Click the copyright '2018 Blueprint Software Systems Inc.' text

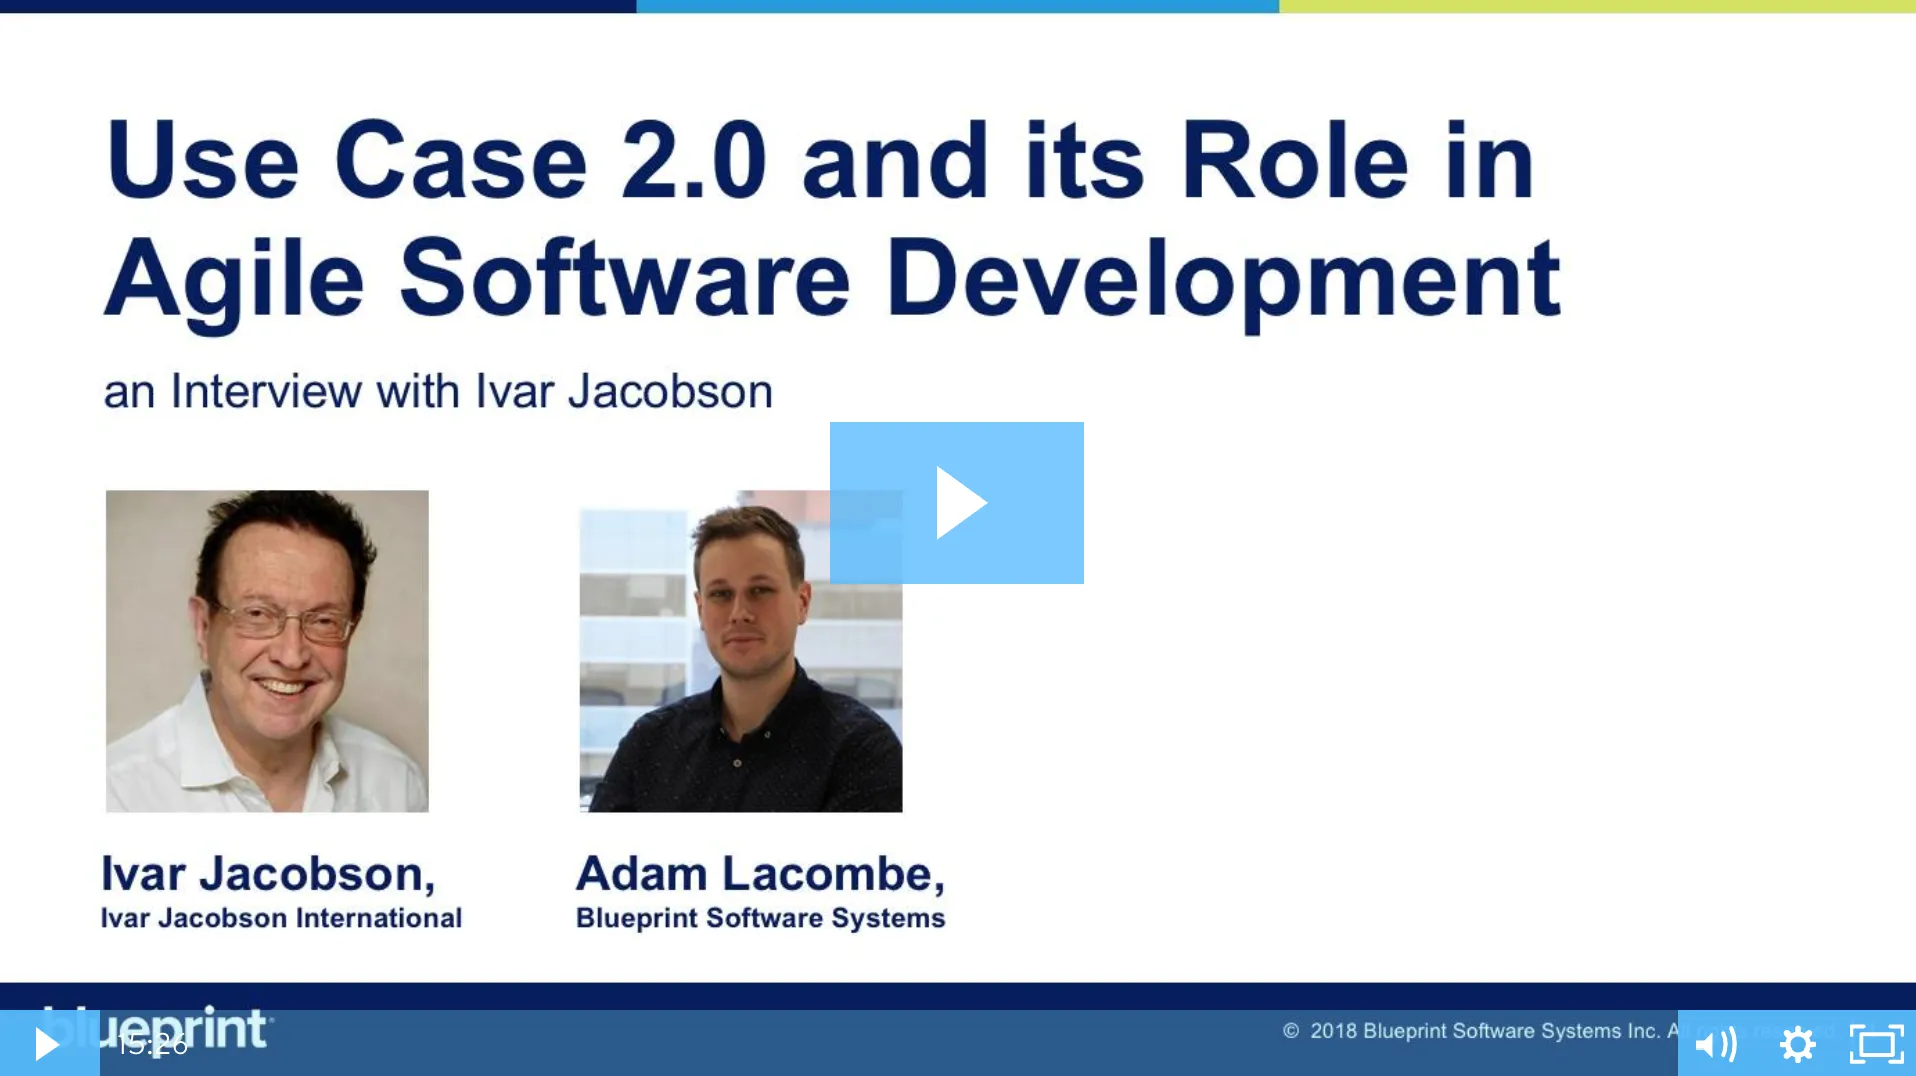pyautogui.click(x=1485, y=1031)
